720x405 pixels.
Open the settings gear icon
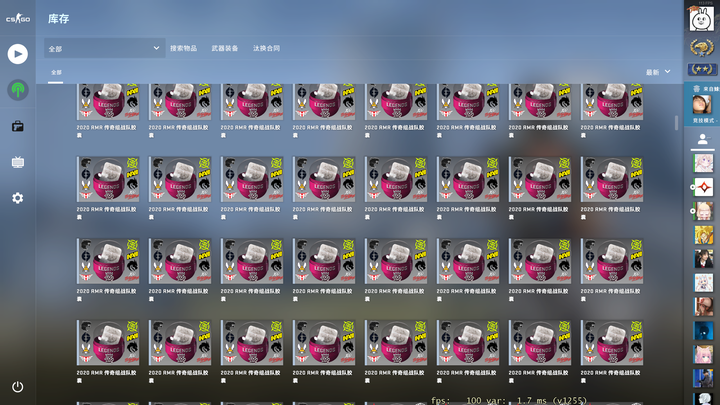(x=17, y=198)
